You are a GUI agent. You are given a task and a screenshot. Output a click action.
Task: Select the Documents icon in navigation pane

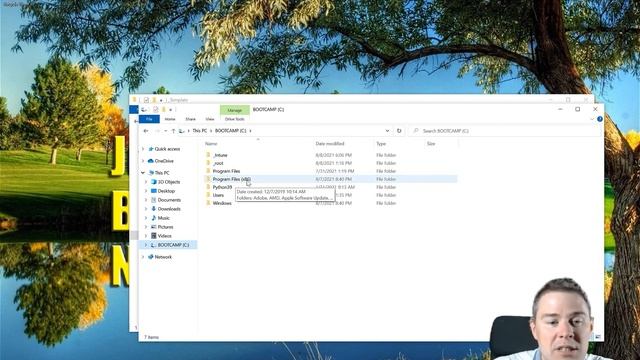[154, 200]
